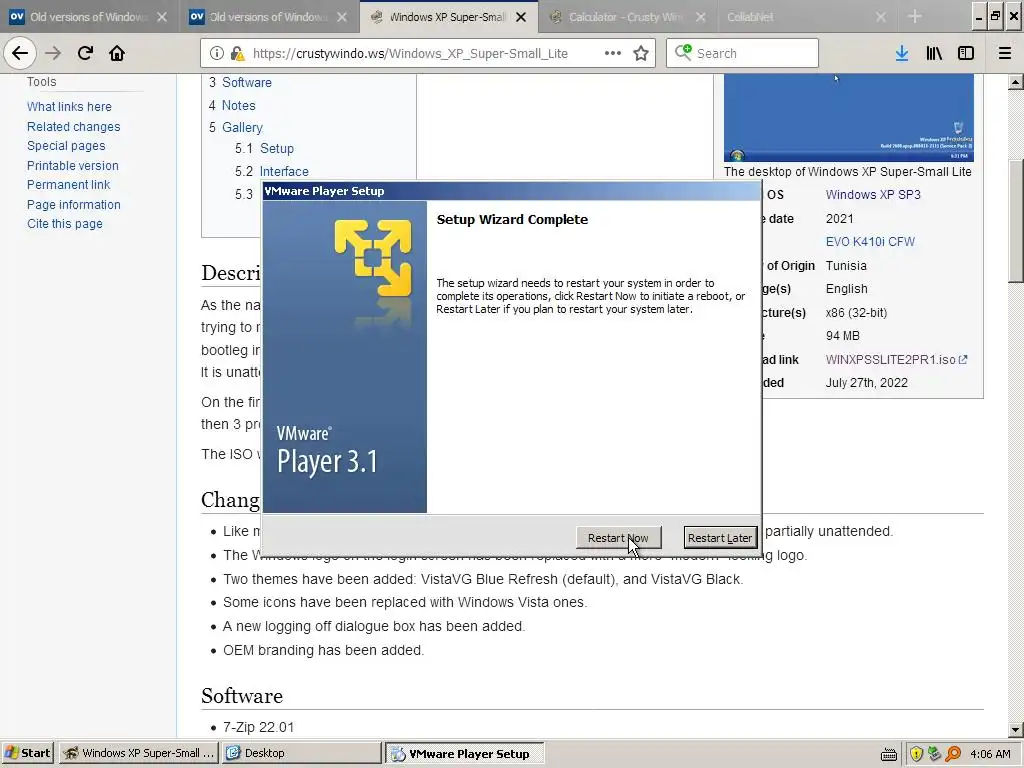
Task: Minimize the Firefox browser window
Action: pyautogui.click(x=978, y=16)
